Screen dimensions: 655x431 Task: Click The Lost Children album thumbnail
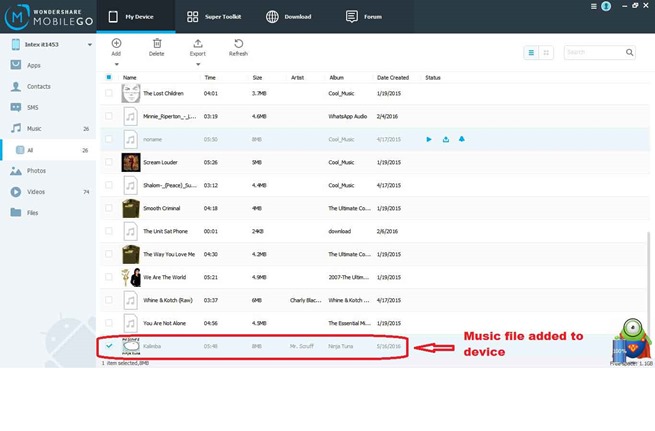pyautogui.click(x=131, y=93)
